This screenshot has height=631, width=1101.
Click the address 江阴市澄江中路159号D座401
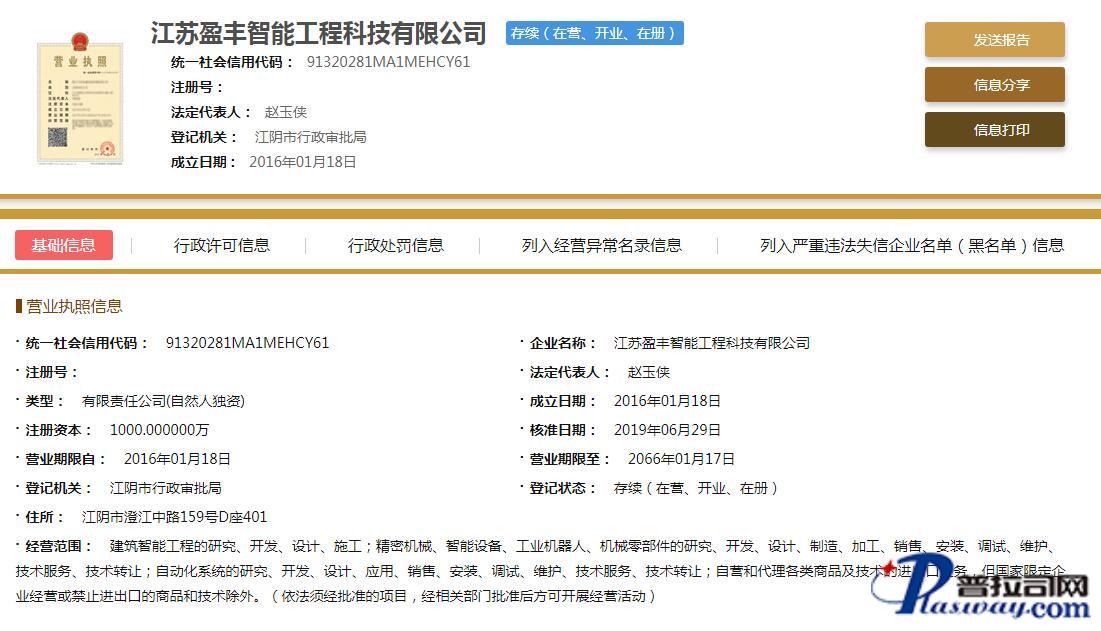(x=174, y=517)
